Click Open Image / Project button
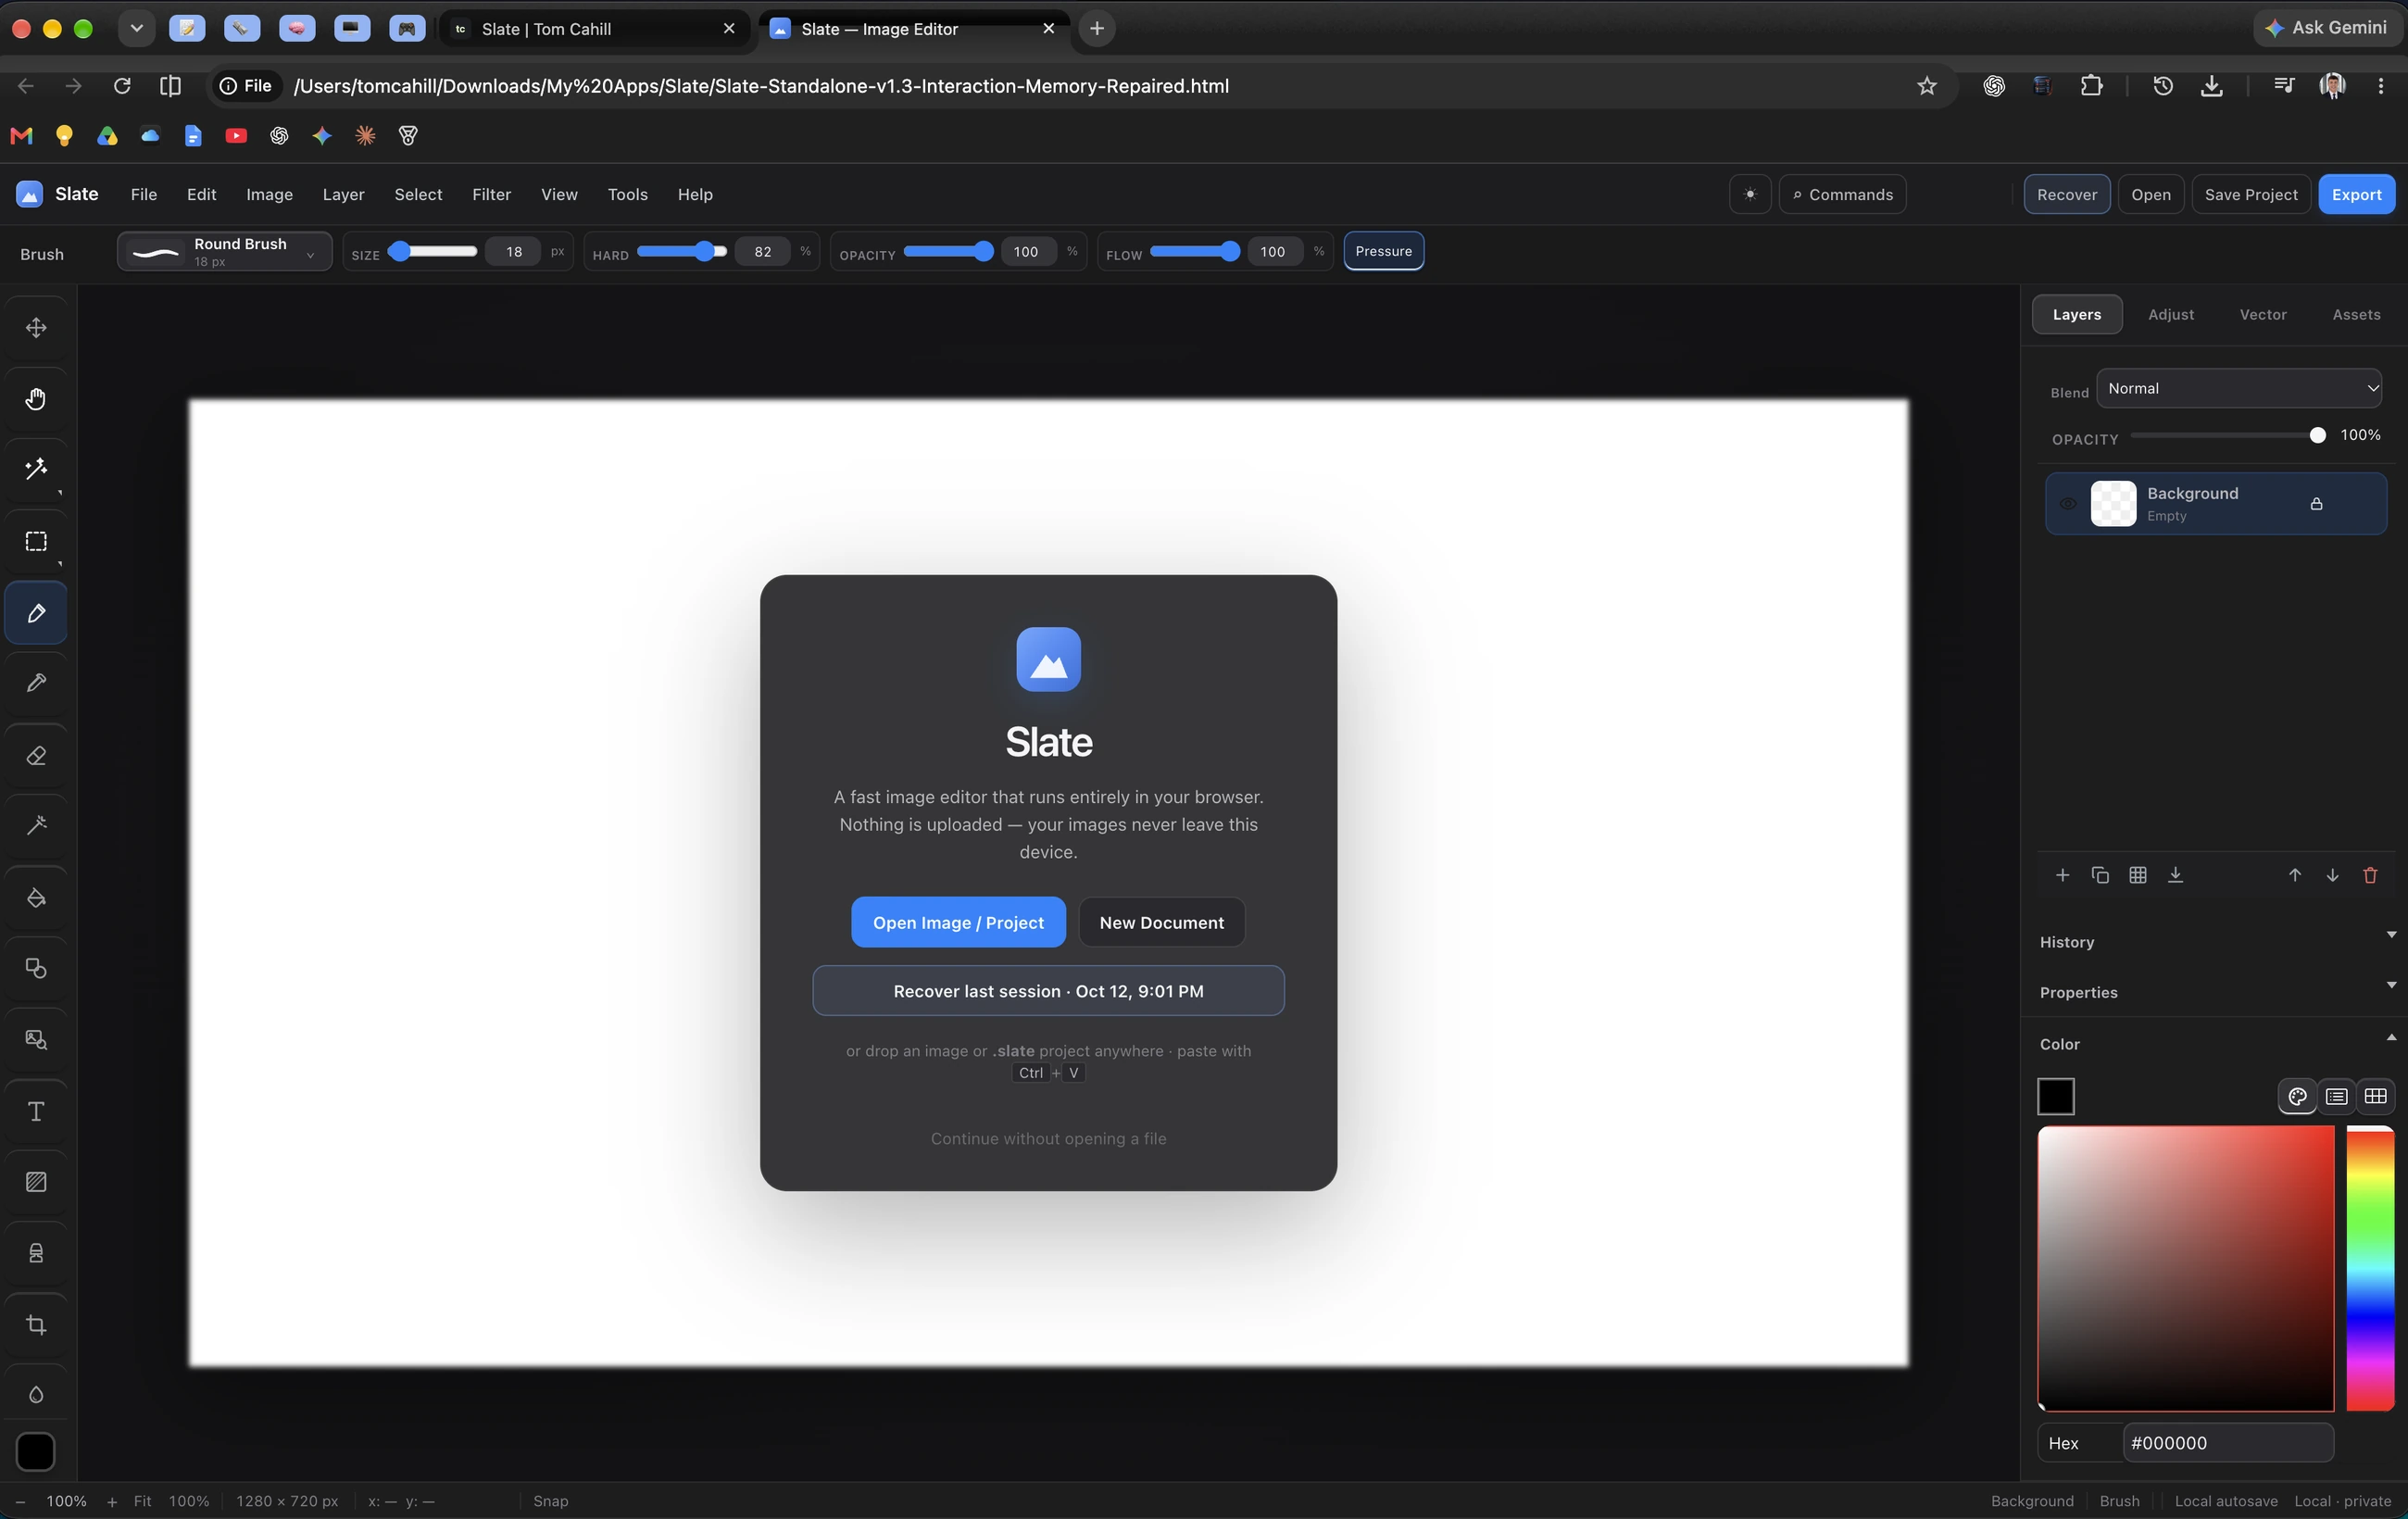Viewport: 2408px width, 1519px height. coord(958,922)
